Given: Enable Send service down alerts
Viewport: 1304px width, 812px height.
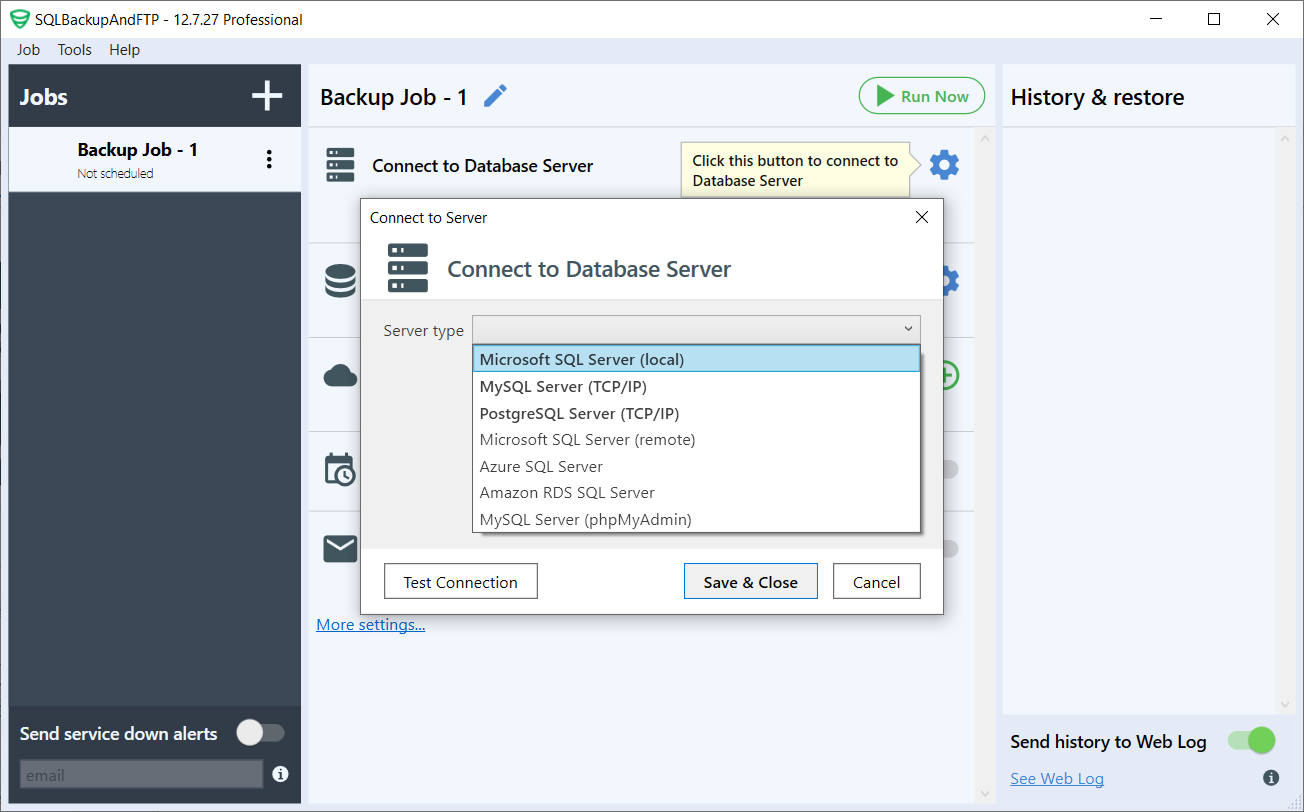Looking at the screenshot, I should click(x=260, y=733).
